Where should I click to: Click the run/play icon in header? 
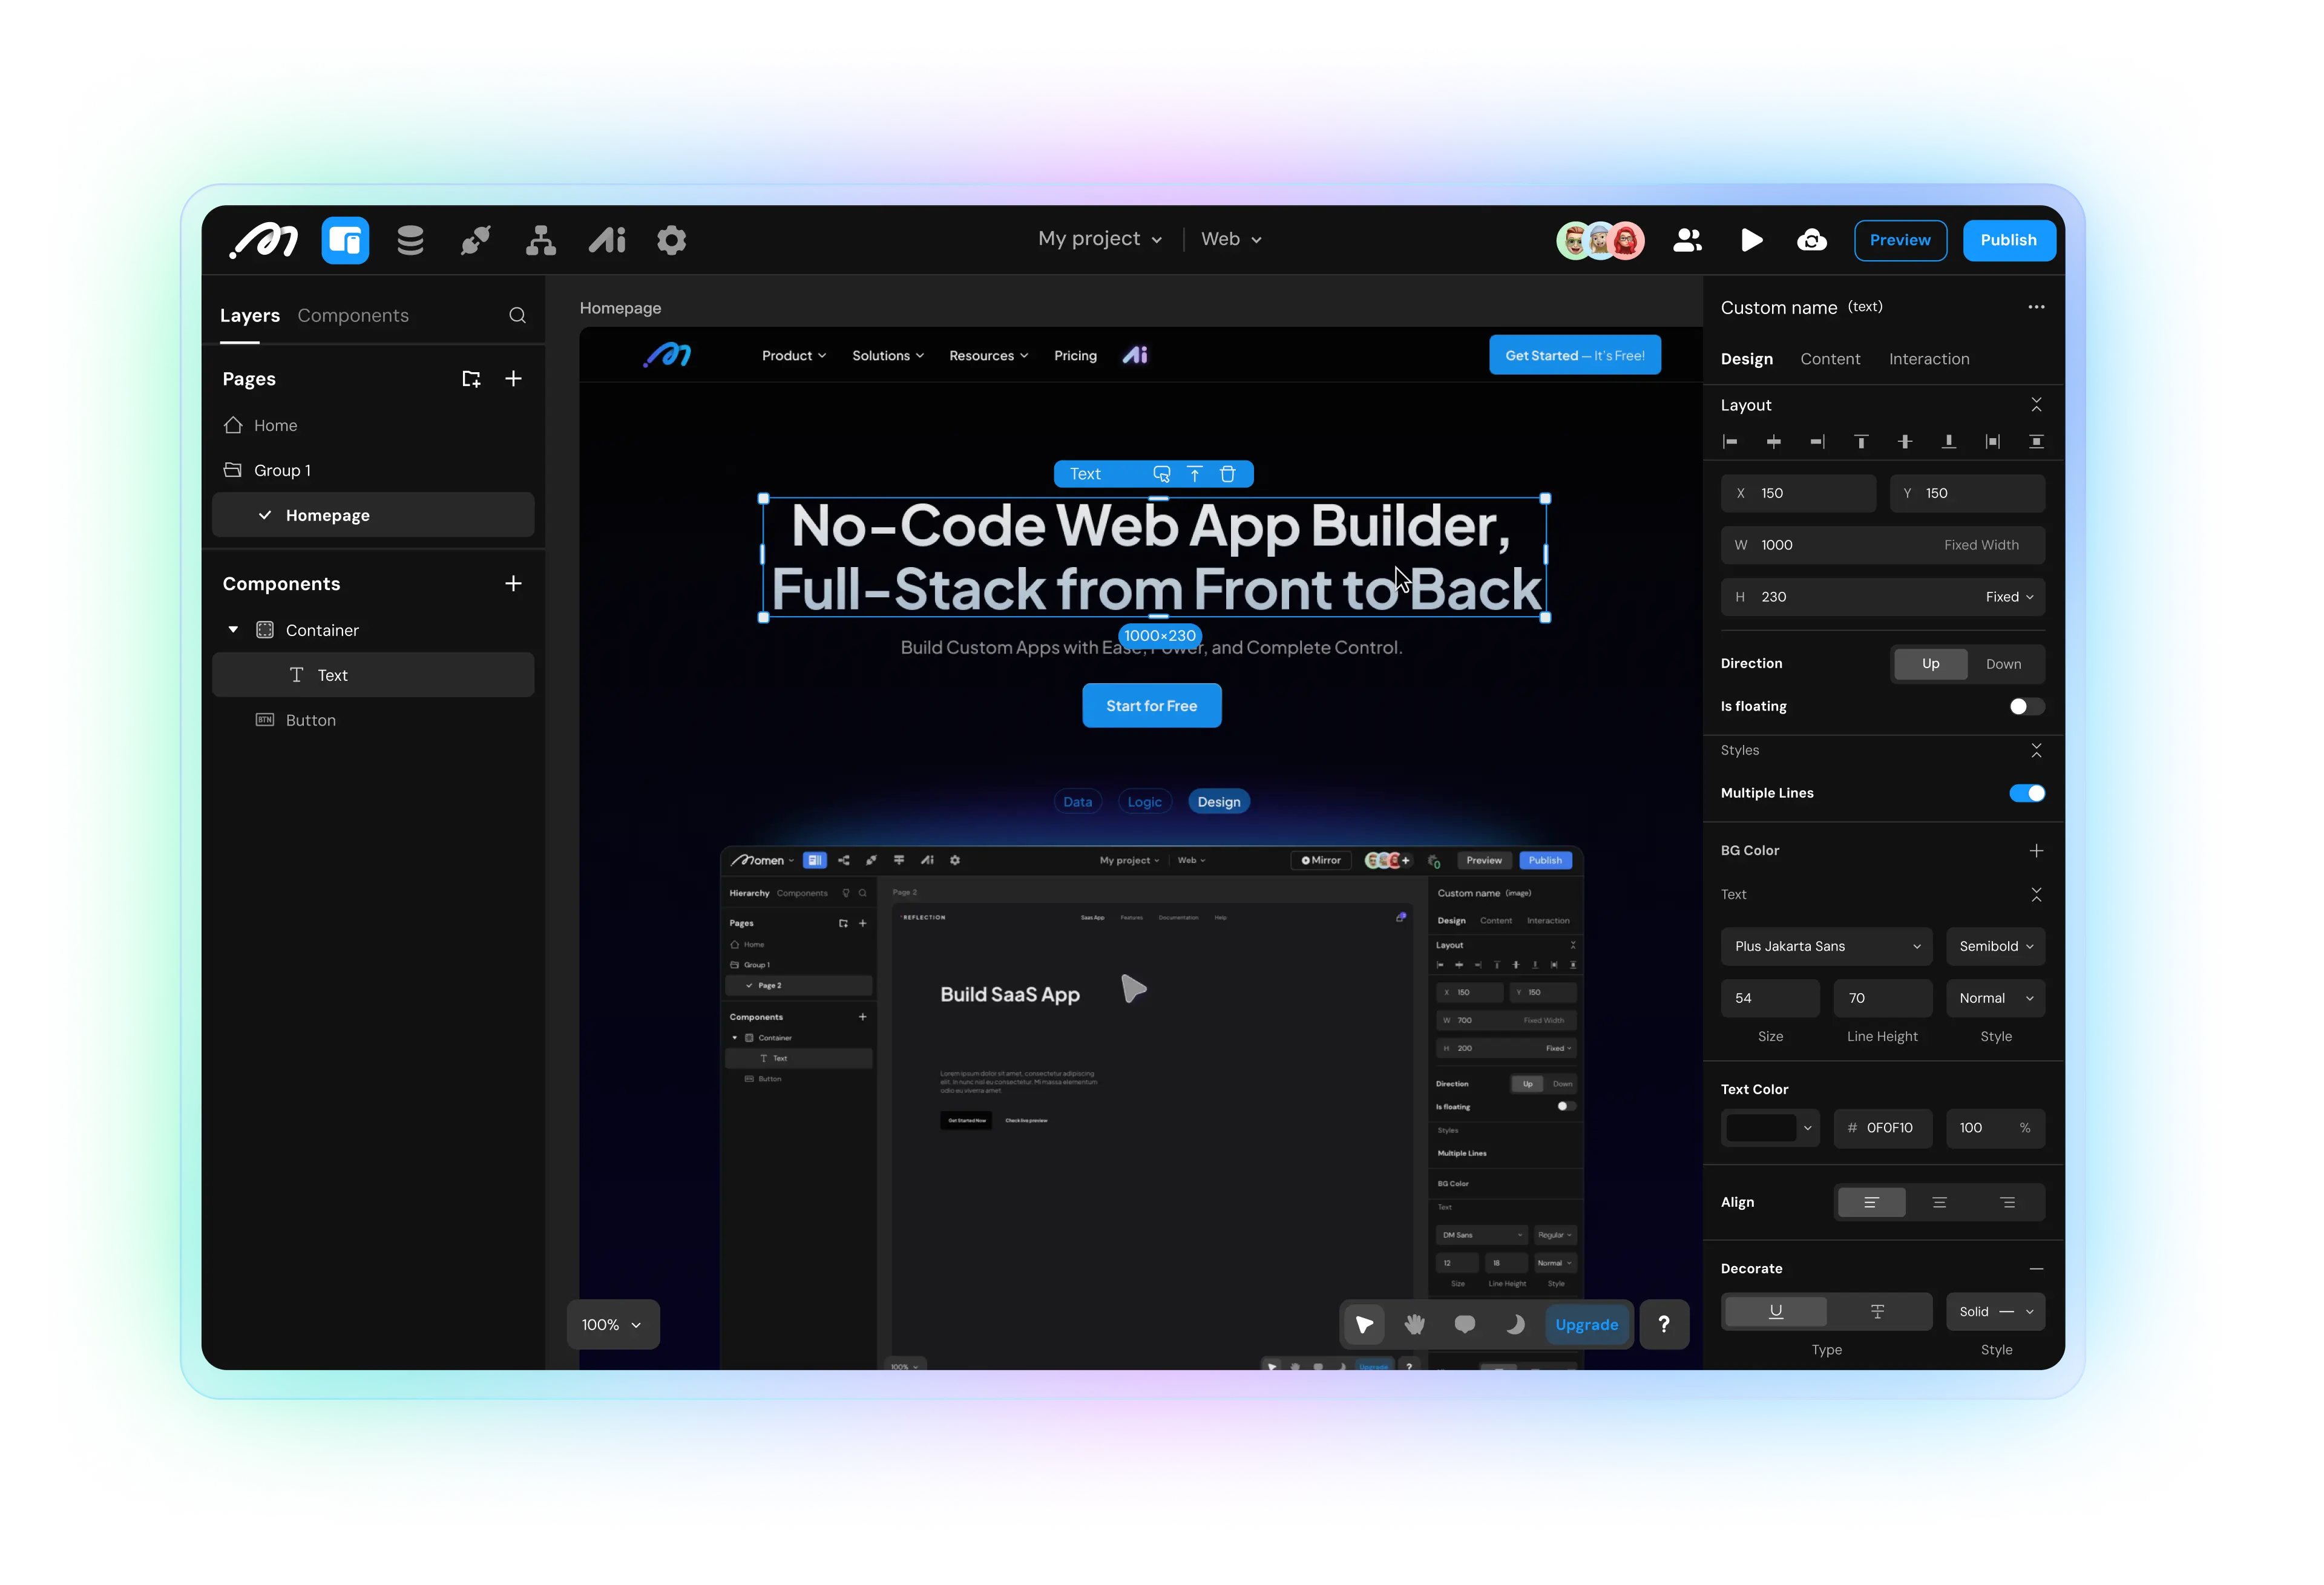click(x=1751, y=240)
